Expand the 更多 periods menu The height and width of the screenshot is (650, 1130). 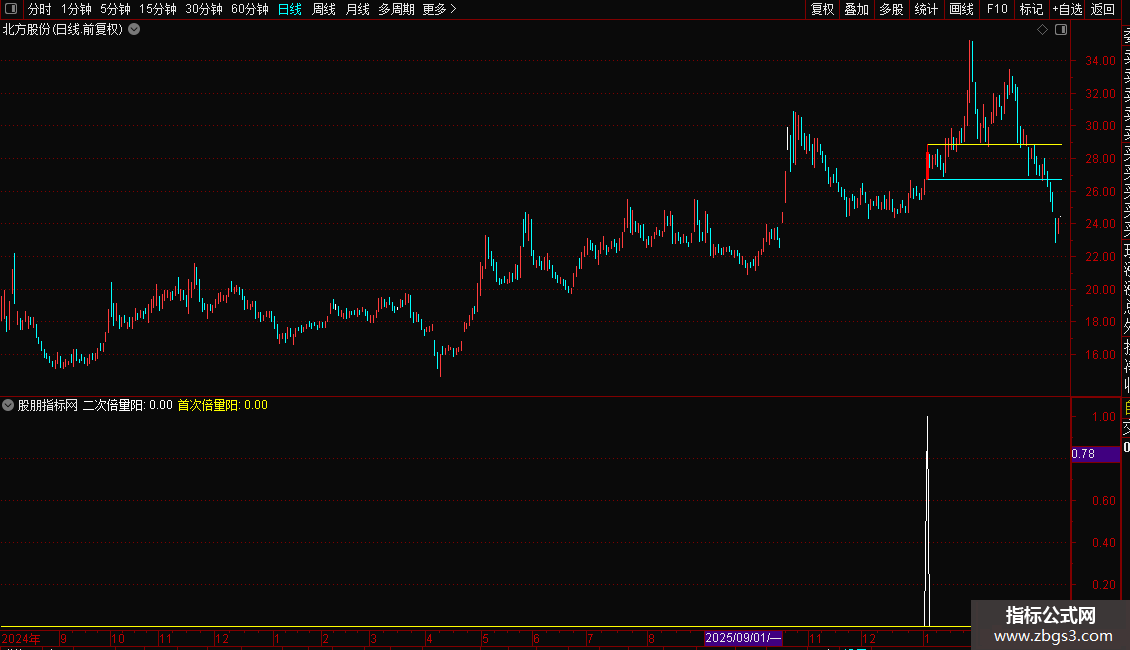(x=440, y=9)
